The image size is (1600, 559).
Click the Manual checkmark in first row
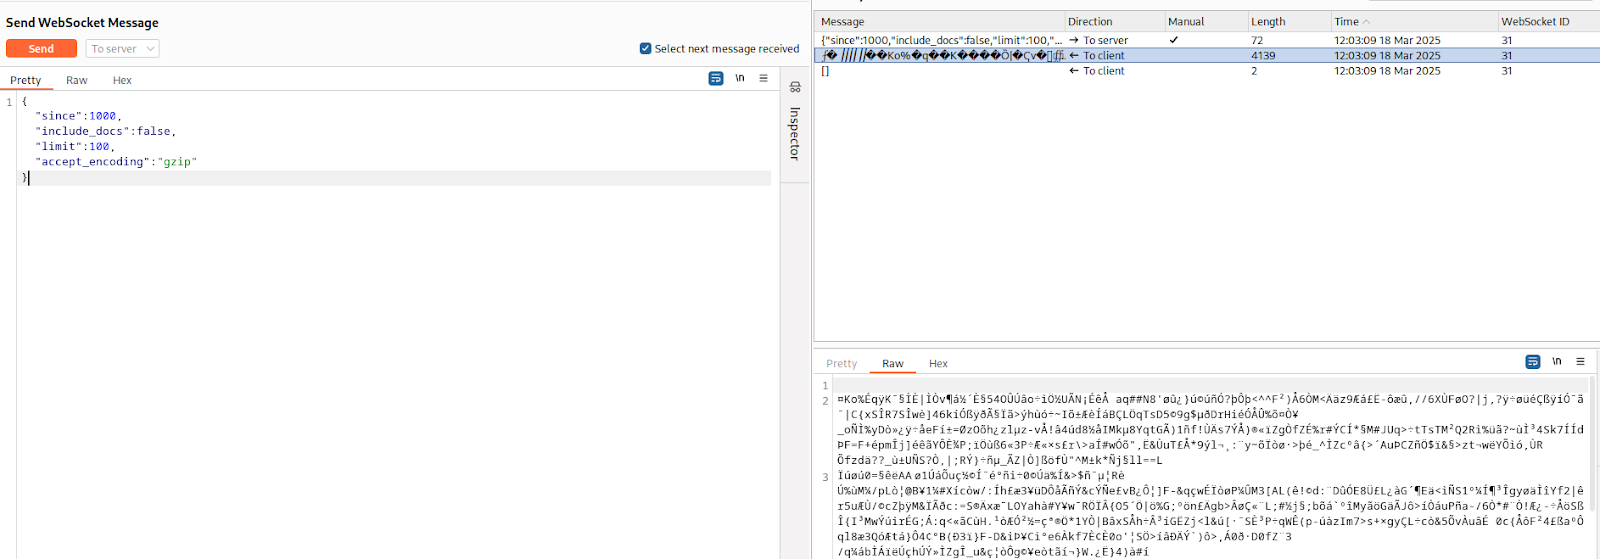coord(1174,40)
